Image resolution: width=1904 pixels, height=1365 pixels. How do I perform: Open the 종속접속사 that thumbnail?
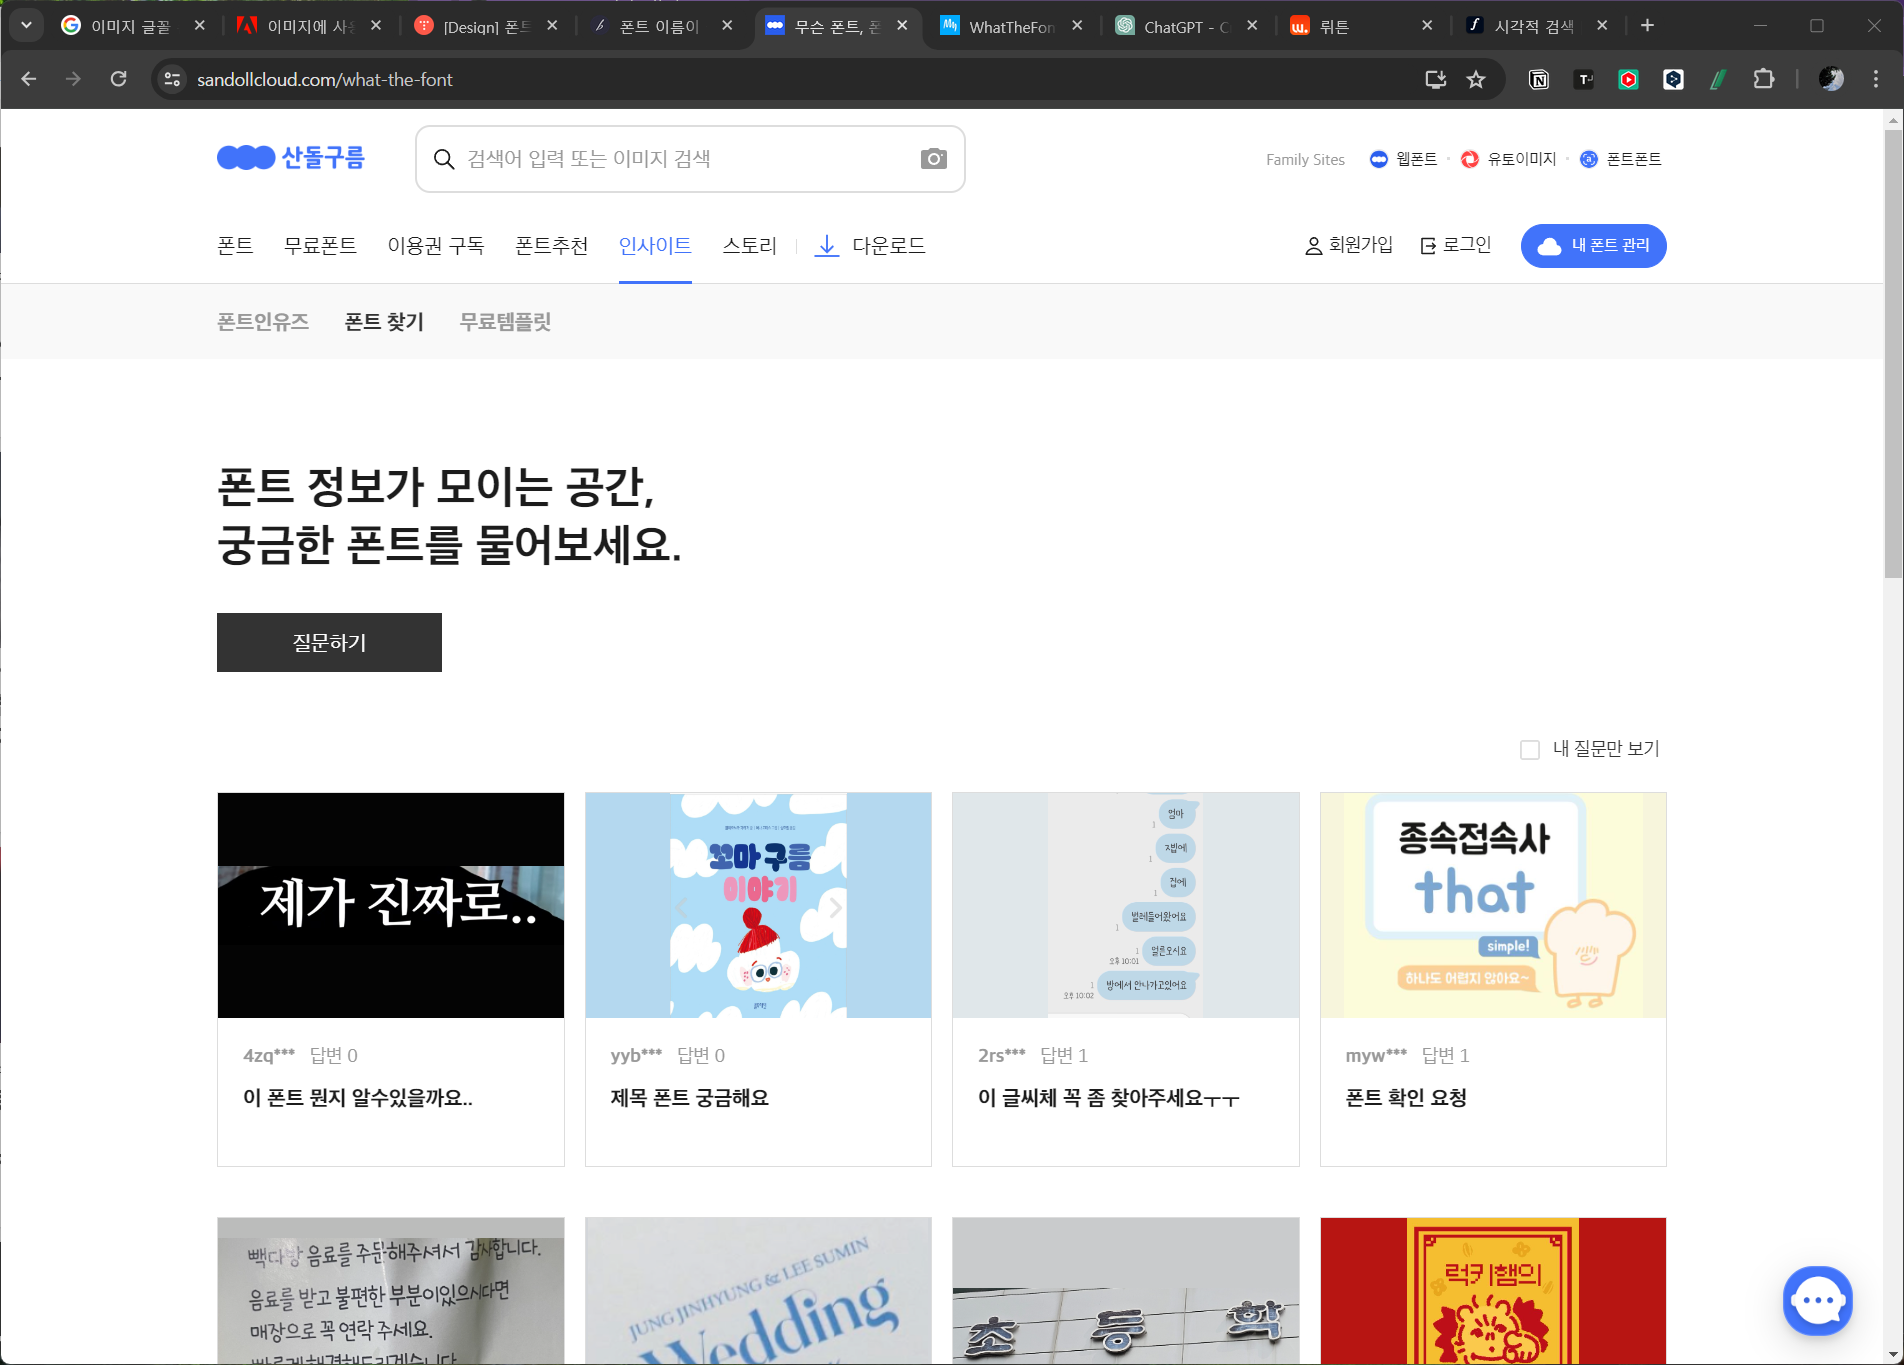(1493, 905)
